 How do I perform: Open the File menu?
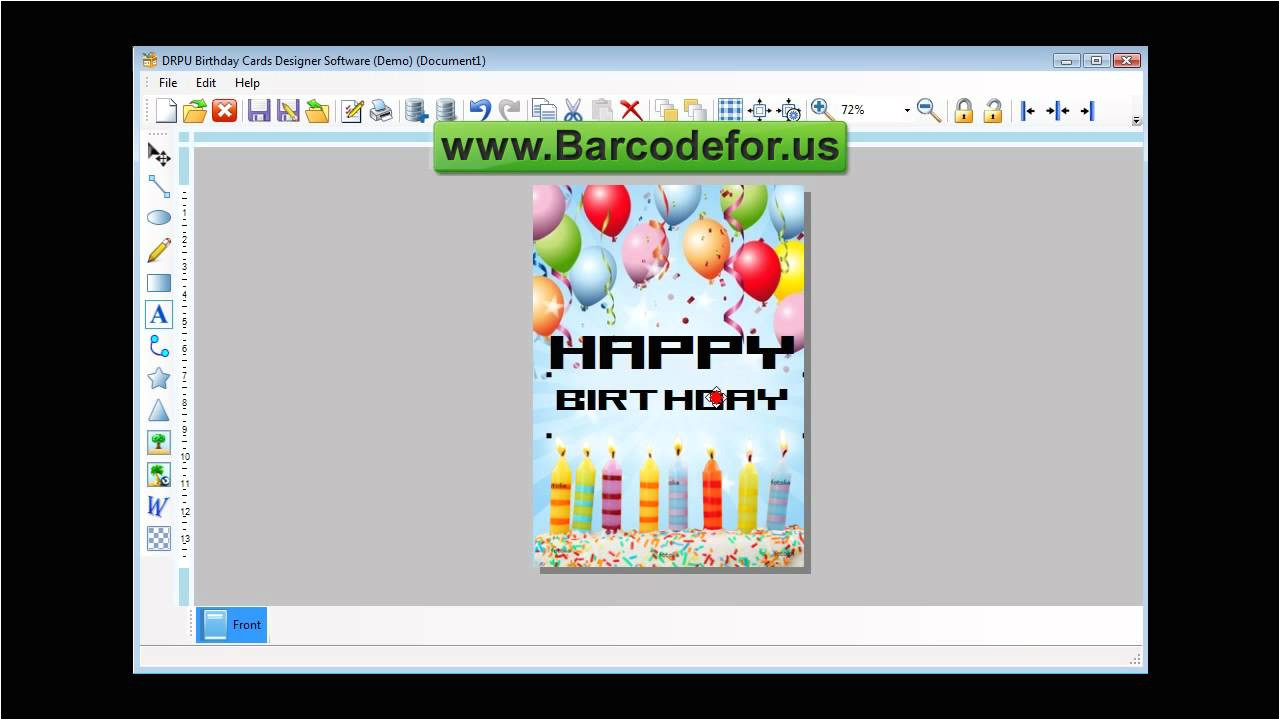(168, 83)
